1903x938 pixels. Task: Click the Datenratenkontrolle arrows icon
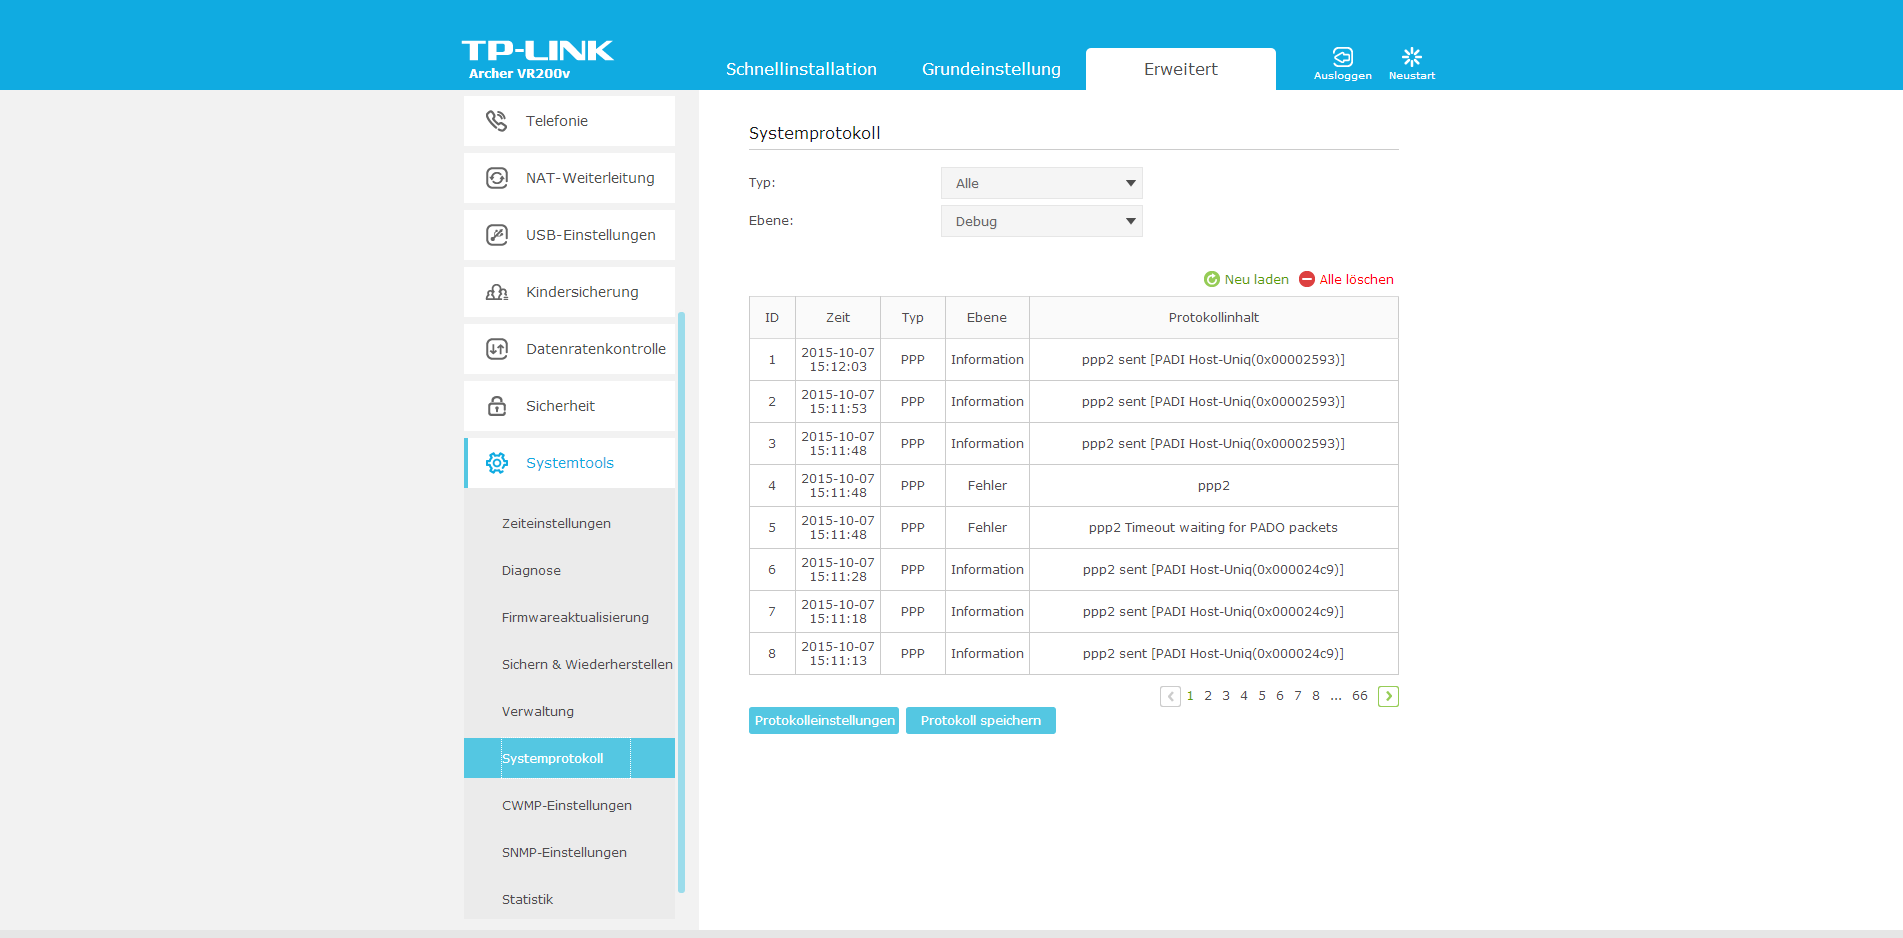(x=496, y=349)
